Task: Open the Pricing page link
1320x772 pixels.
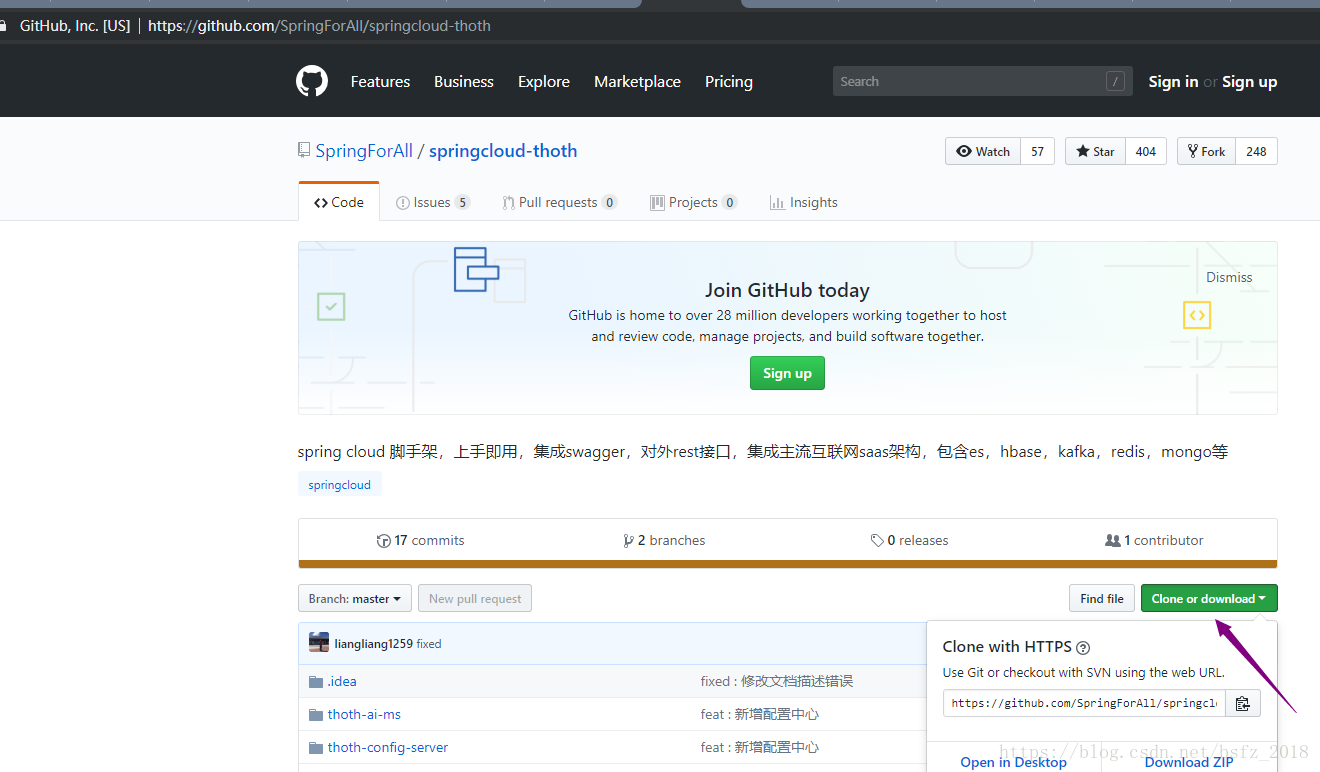Action: tap(729, 82)
